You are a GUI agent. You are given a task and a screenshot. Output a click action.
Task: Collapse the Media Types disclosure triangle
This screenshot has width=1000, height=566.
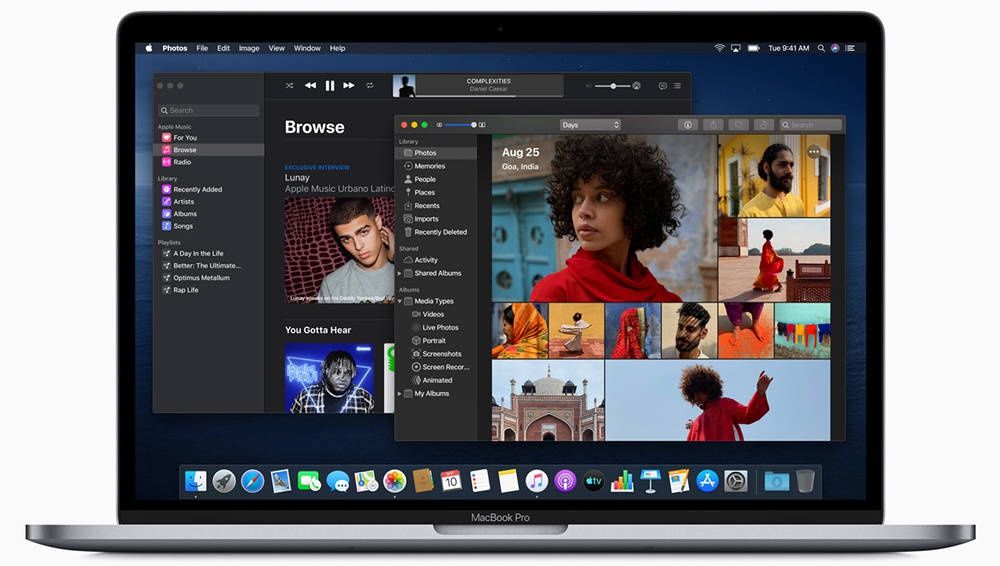point(400,301)
